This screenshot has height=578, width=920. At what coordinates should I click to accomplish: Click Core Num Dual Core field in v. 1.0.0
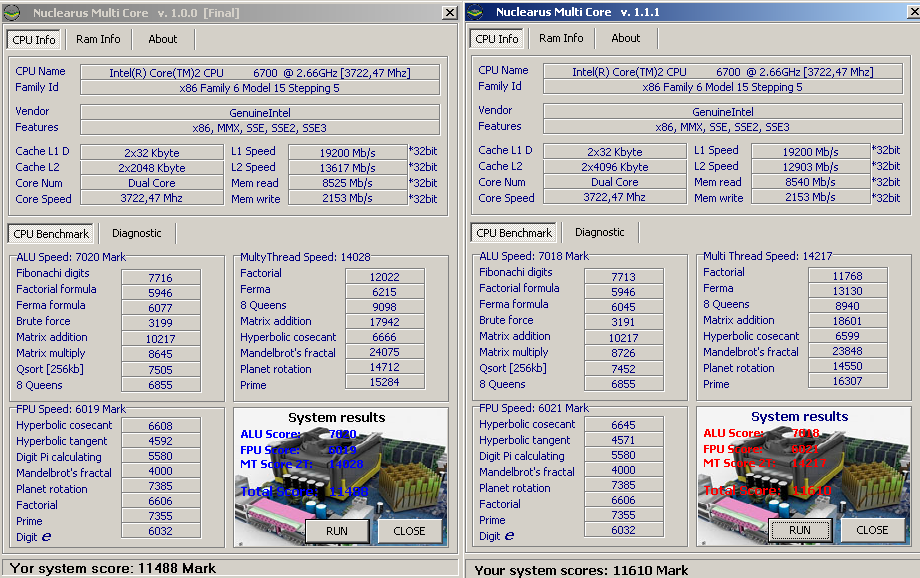click(152, 183)
